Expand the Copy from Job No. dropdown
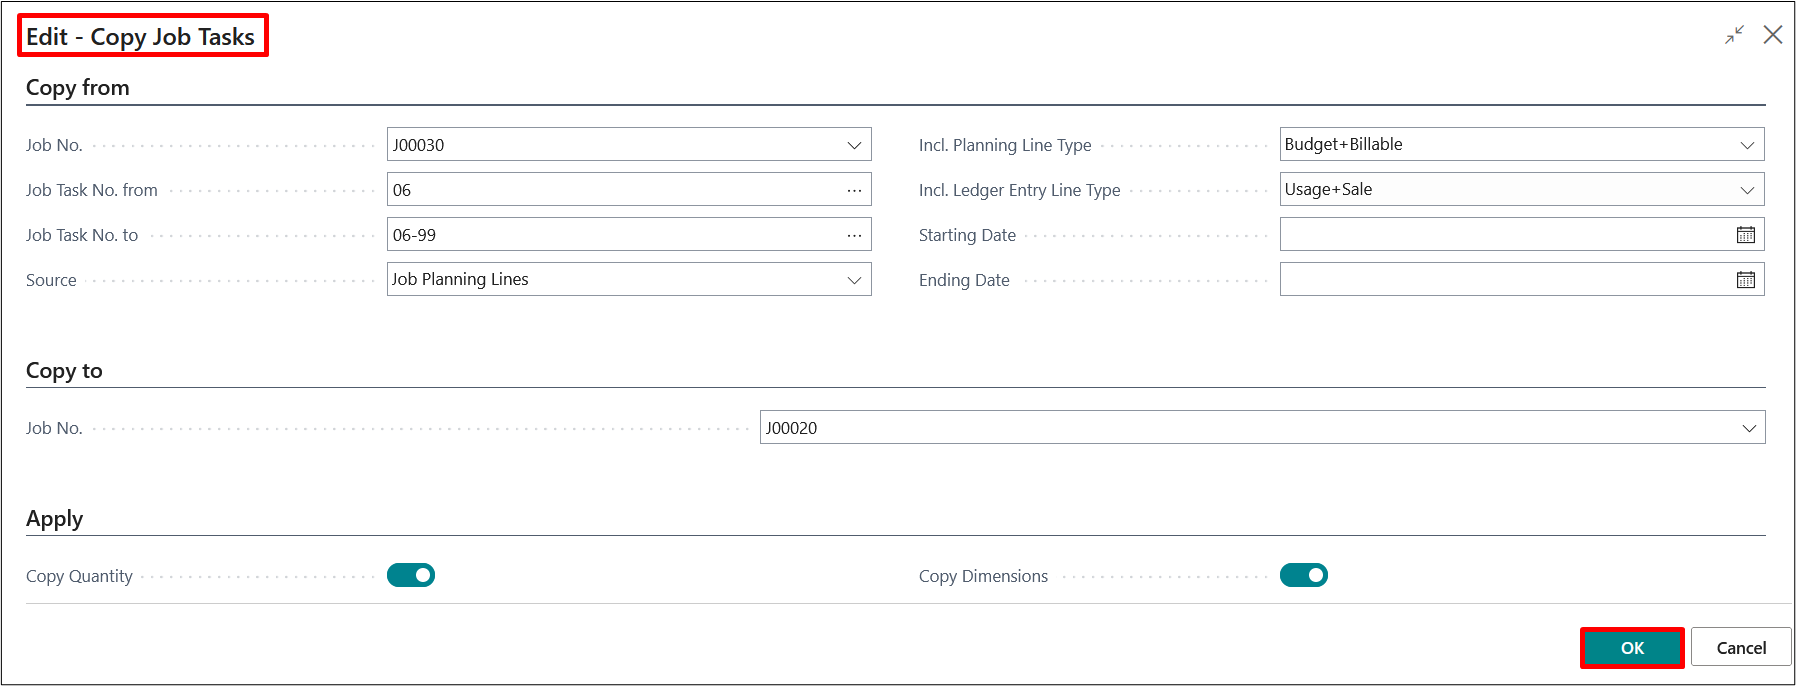 click(854, 145)
